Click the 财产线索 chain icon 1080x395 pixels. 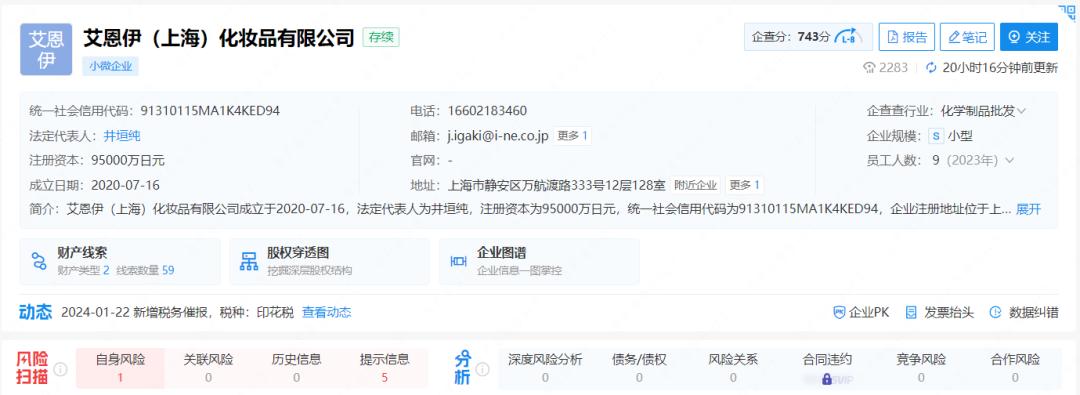pyautogui.click(x=39, y=262)
